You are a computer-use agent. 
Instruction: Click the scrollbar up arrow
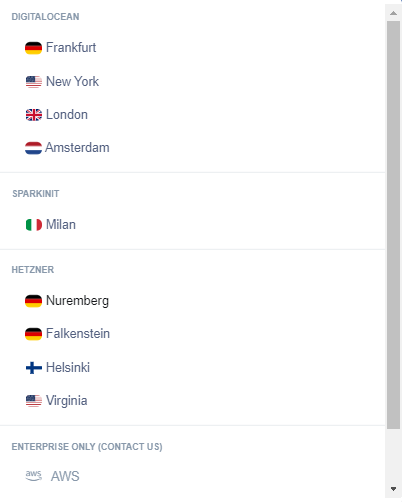[393, 13]
